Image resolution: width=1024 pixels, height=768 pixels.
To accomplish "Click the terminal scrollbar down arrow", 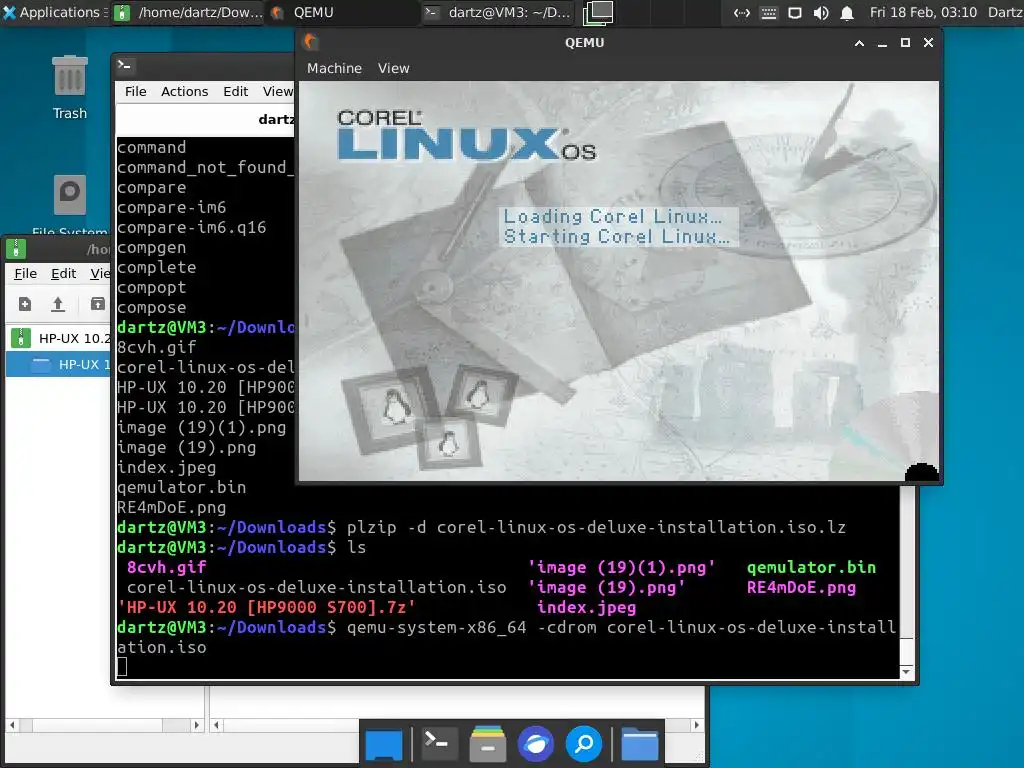I will (906, 671).
